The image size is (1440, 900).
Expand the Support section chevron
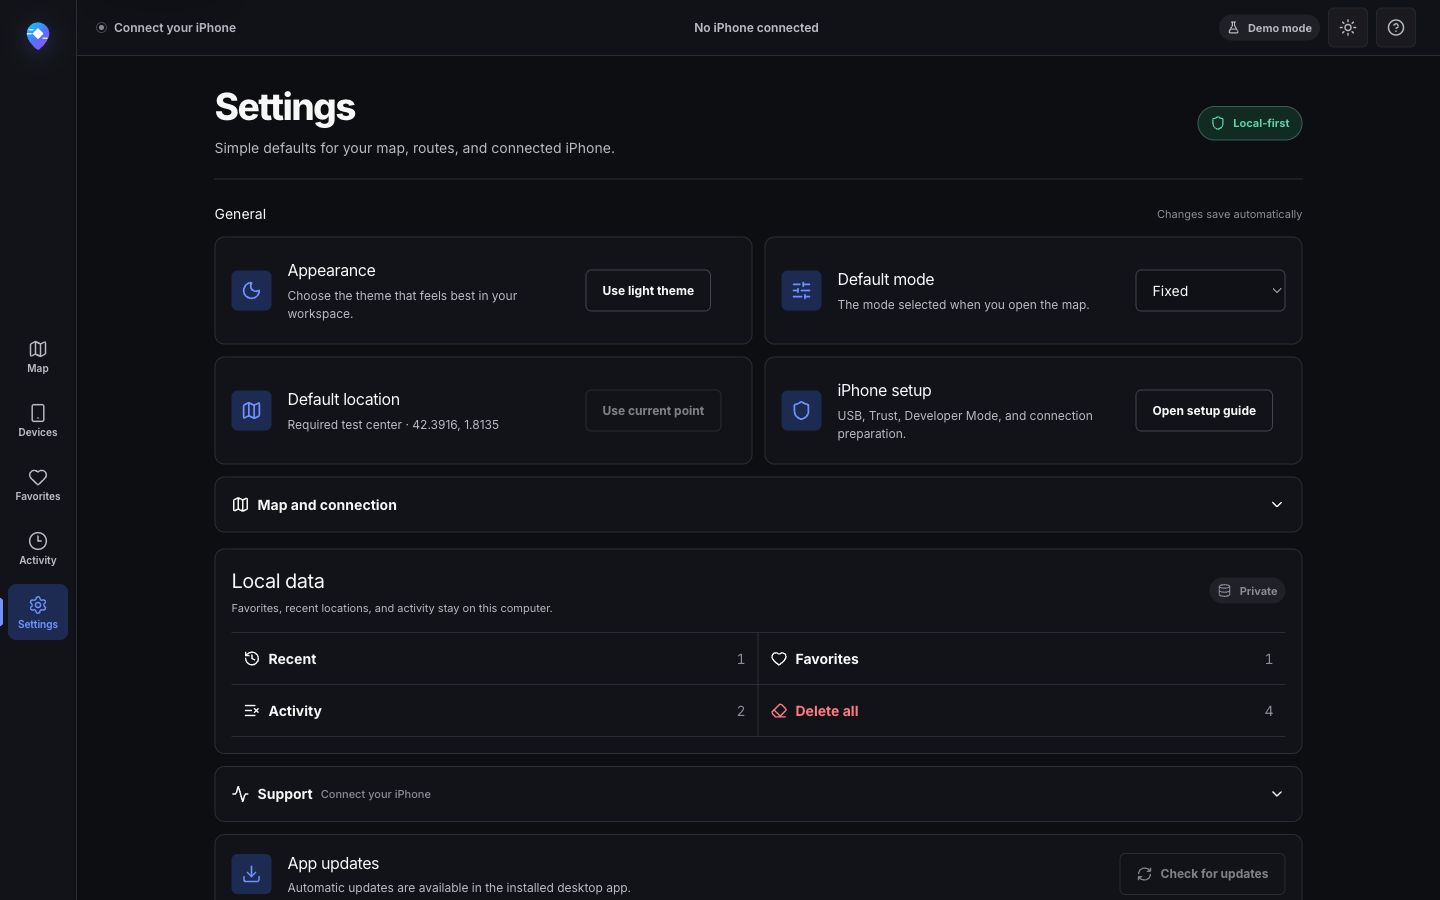[1277, 794]
